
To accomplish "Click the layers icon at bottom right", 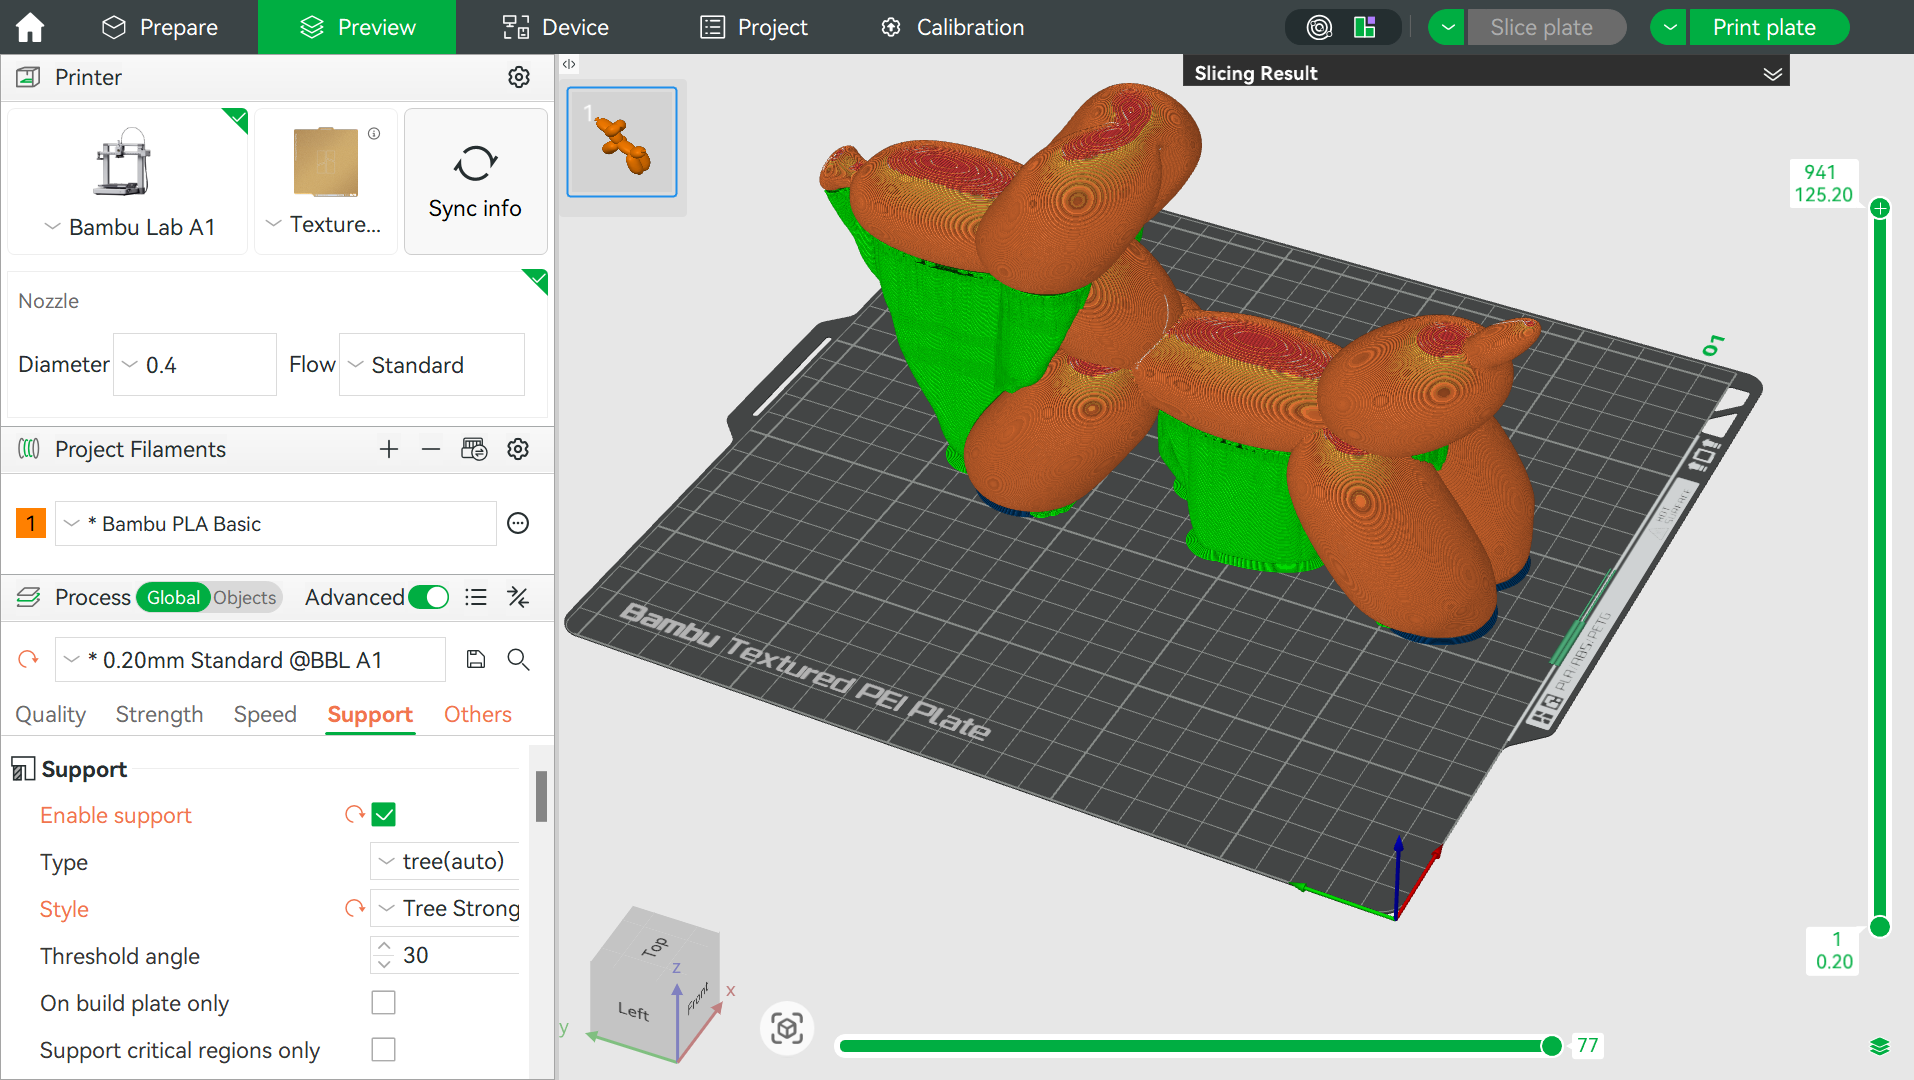I will tap(1879, 1046).
